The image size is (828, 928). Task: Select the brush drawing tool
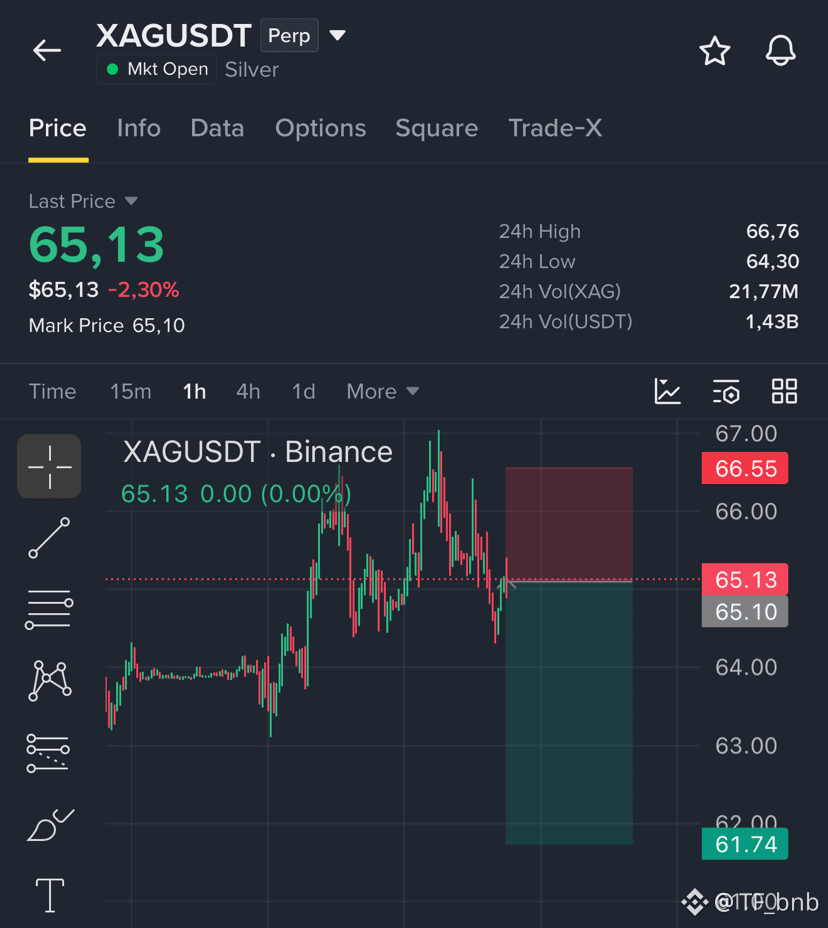(x=50, y=824)
